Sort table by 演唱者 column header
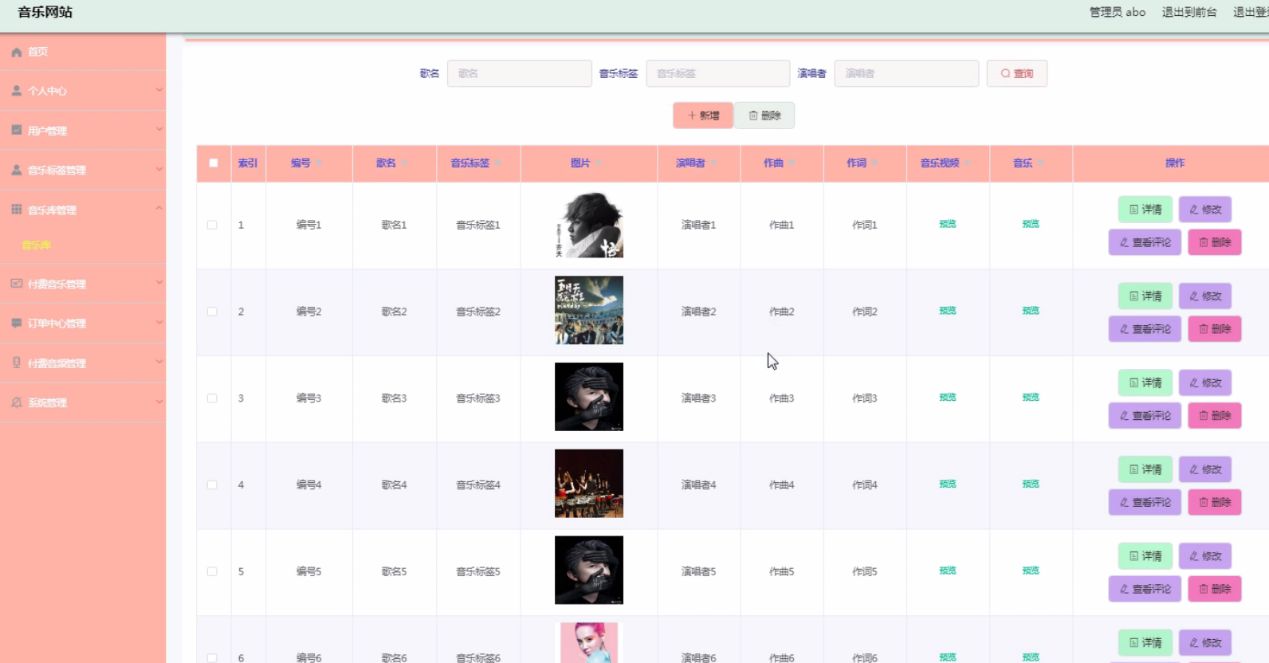This screenshot has height=663, width=1269. tap(698, 163)
